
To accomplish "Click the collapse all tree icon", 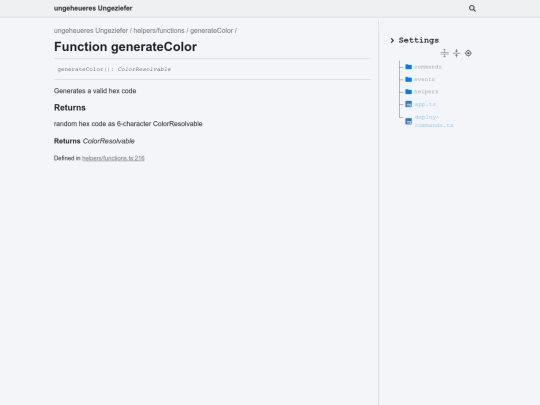I will [x=456, y=53].
